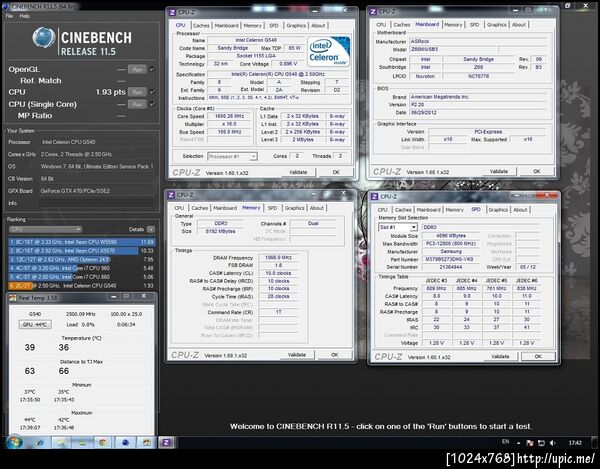This screenshot has height=469, width=600.
Task: Select the CPU tab in SPD window
Action: click(x=382, y=210)
